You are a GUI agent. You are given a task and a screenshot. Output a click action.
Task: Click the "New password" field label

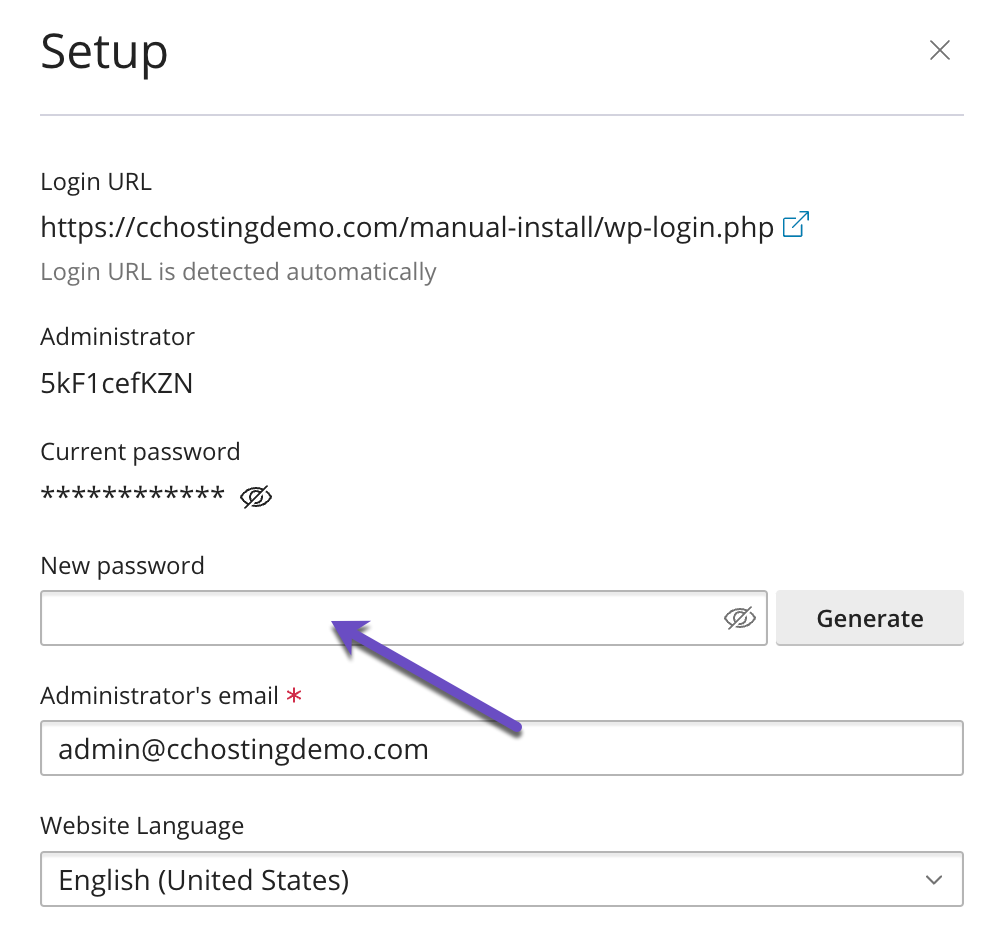(x=122, y=566)
